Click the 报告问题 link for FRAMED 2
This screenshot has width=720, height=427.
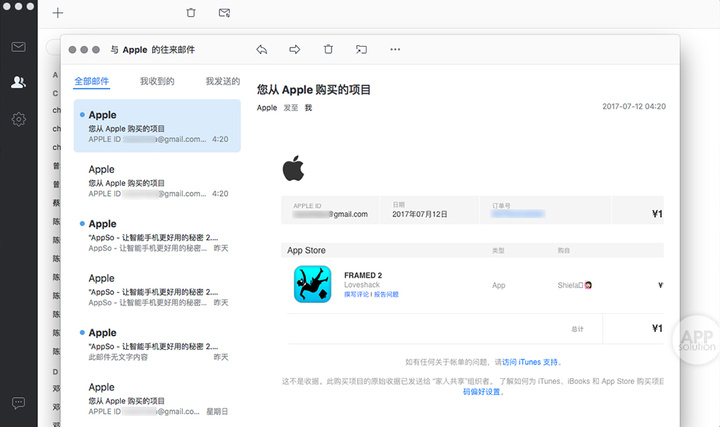point(386,294)
